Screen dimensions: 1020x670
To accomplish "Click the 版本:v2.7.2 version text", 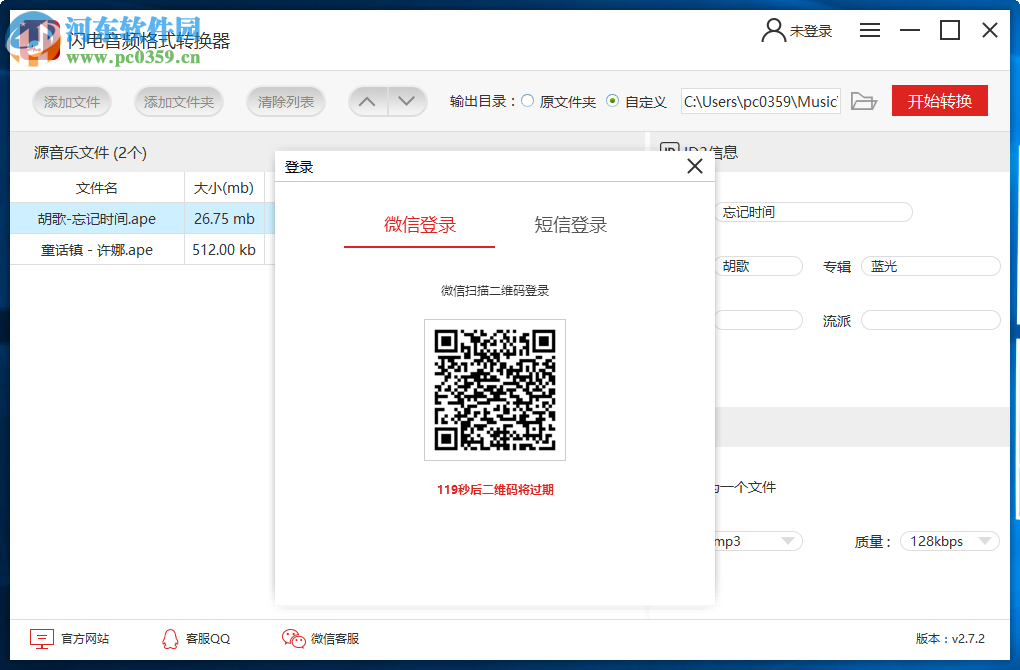I will click(x=950, y=639).
